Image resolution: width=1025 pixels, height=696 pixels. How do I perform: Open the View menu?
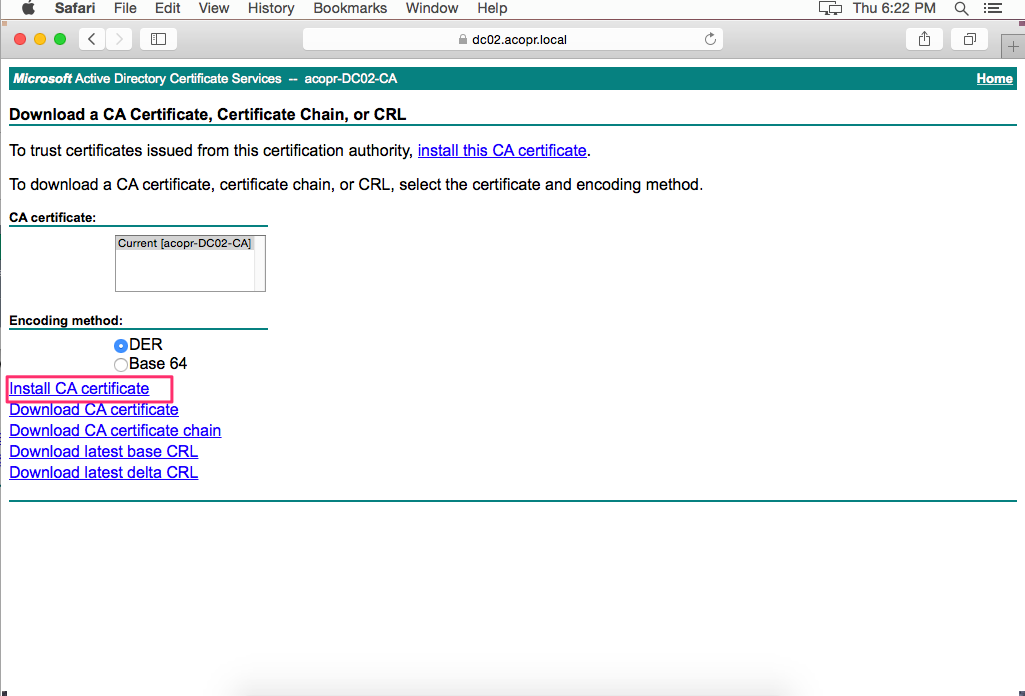tap(214, 8)
